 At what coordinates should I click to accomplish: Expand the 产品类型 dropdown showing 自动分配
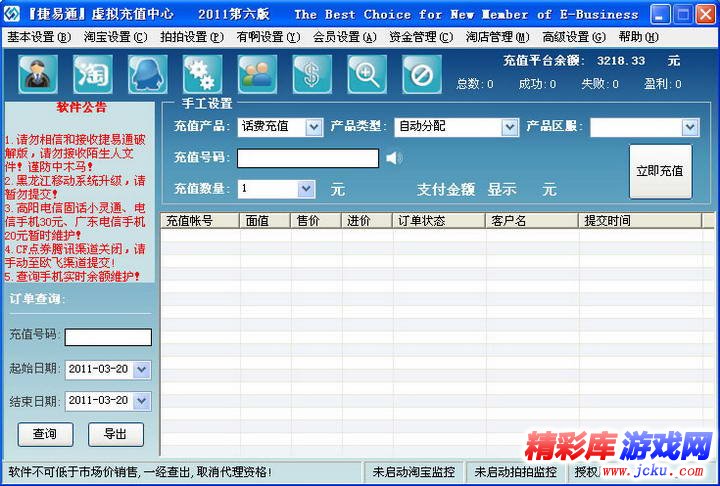(x=509, y=127)
